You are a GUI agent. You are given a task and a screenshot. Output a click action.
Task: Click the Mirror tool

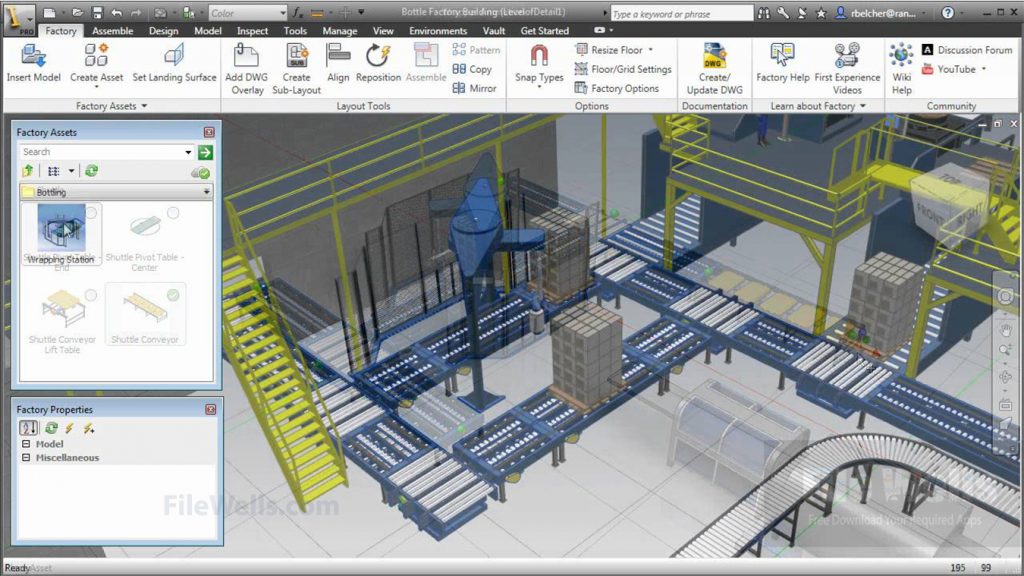pos(474,88)
